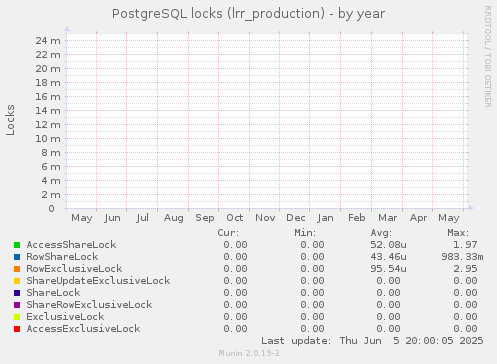
Task: Click the Cur: column header
Action: 228,233
